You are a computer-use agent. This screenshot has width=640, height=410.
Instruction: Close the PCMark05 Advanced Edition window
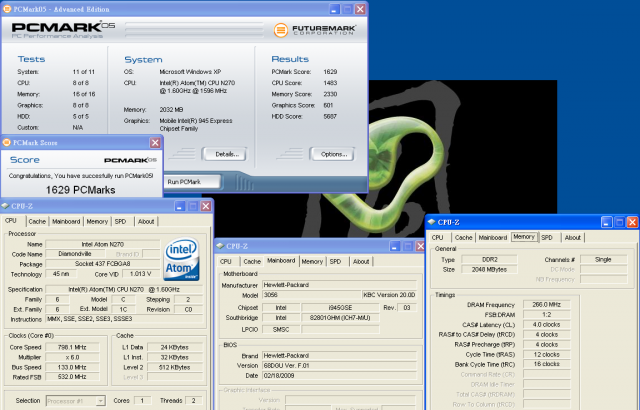(x=360, y=9)
